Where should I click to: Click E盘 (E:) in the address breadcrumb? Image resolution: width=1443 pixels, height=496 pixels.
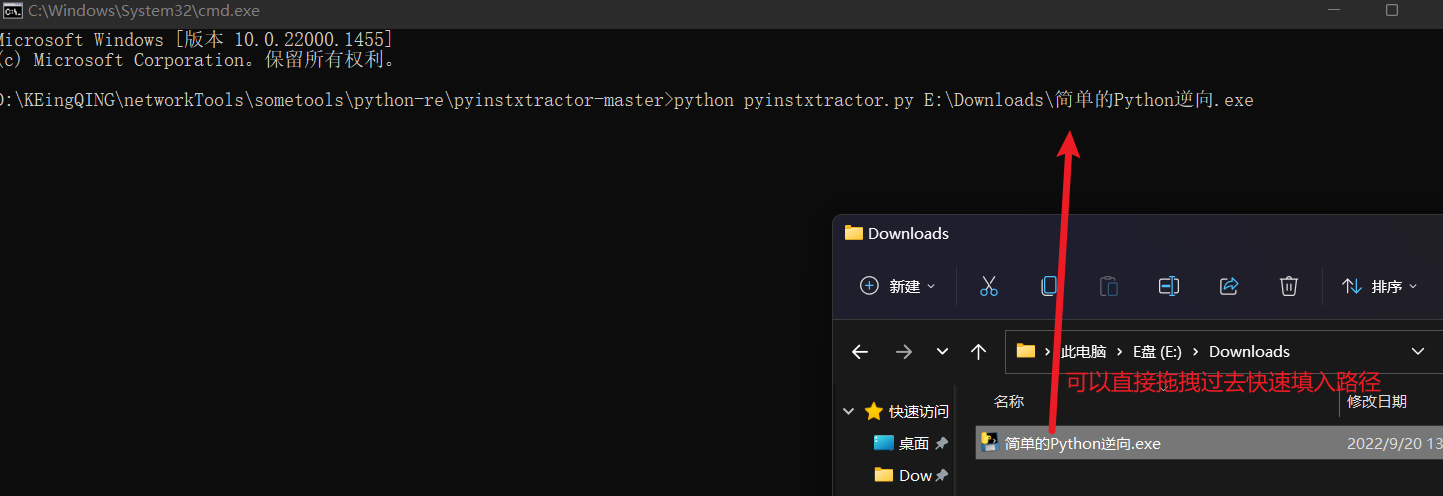(1157, 351)
